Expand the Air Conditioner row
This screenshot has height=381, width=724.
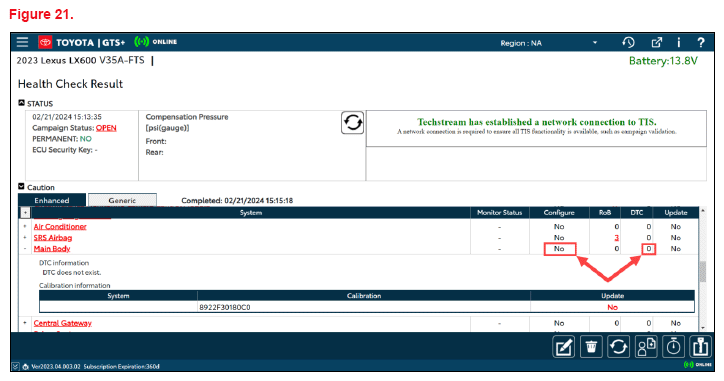[25, 226]
